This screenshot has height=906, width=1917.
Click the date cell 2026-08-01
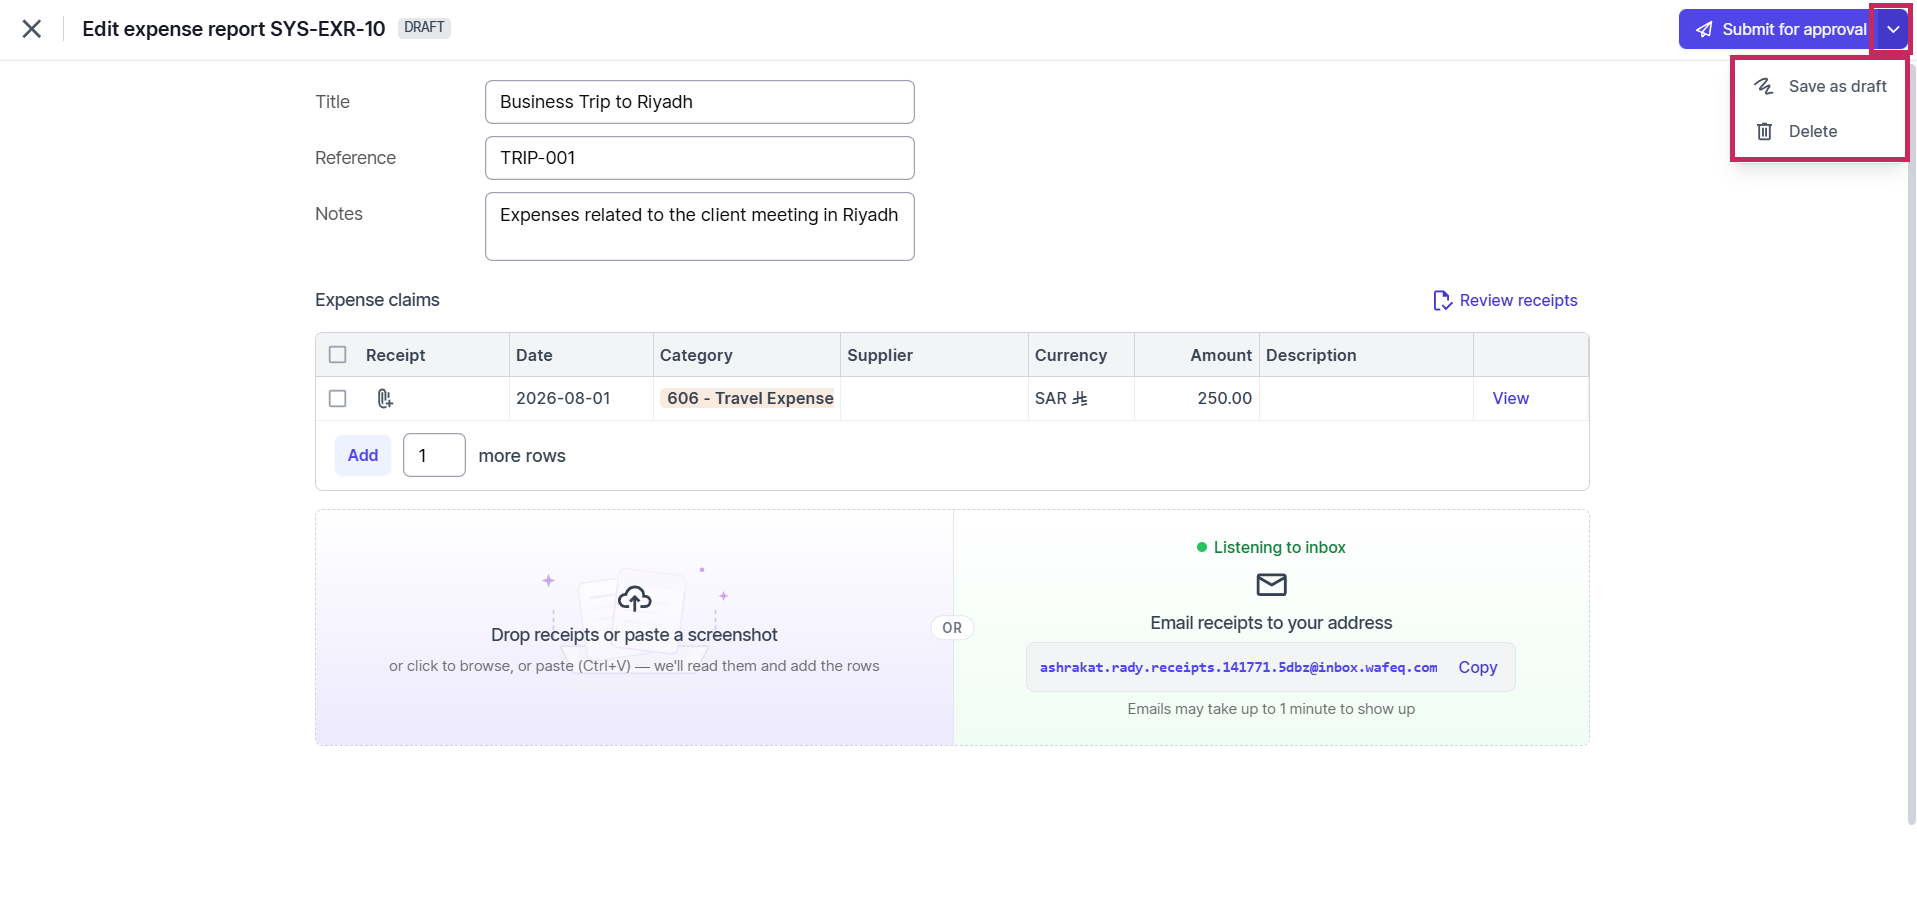pyautogui.click(x=581, y=398)
